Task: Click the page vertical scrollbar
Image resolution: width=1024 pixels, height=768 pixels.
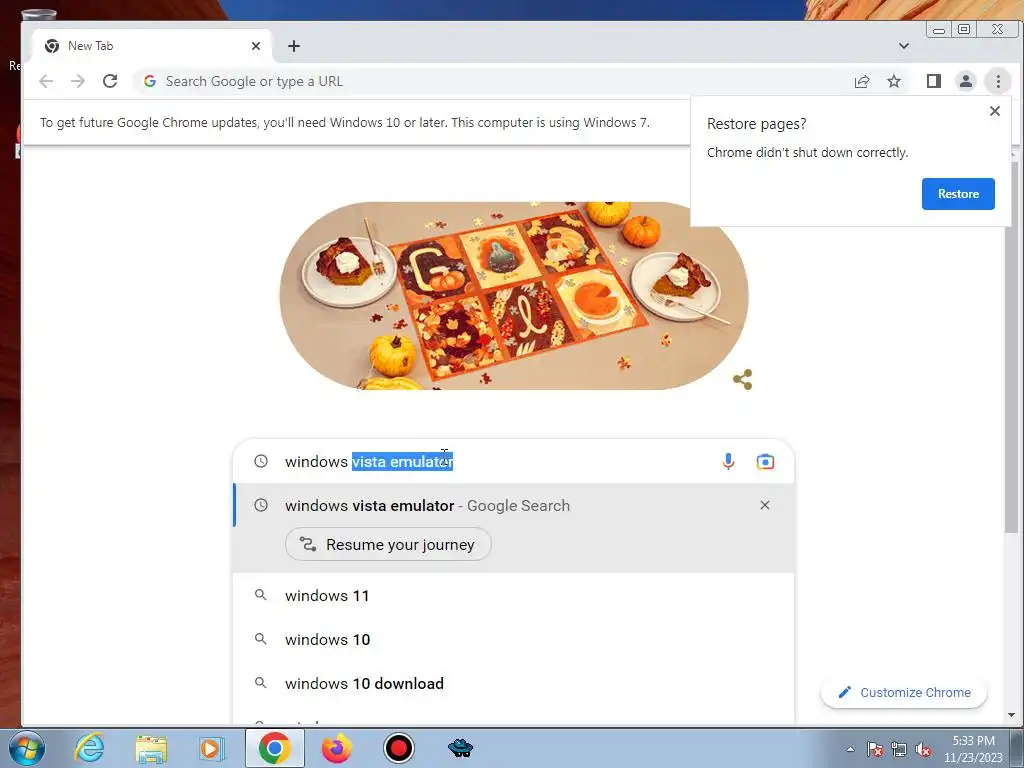Action: coord(1012,346)
